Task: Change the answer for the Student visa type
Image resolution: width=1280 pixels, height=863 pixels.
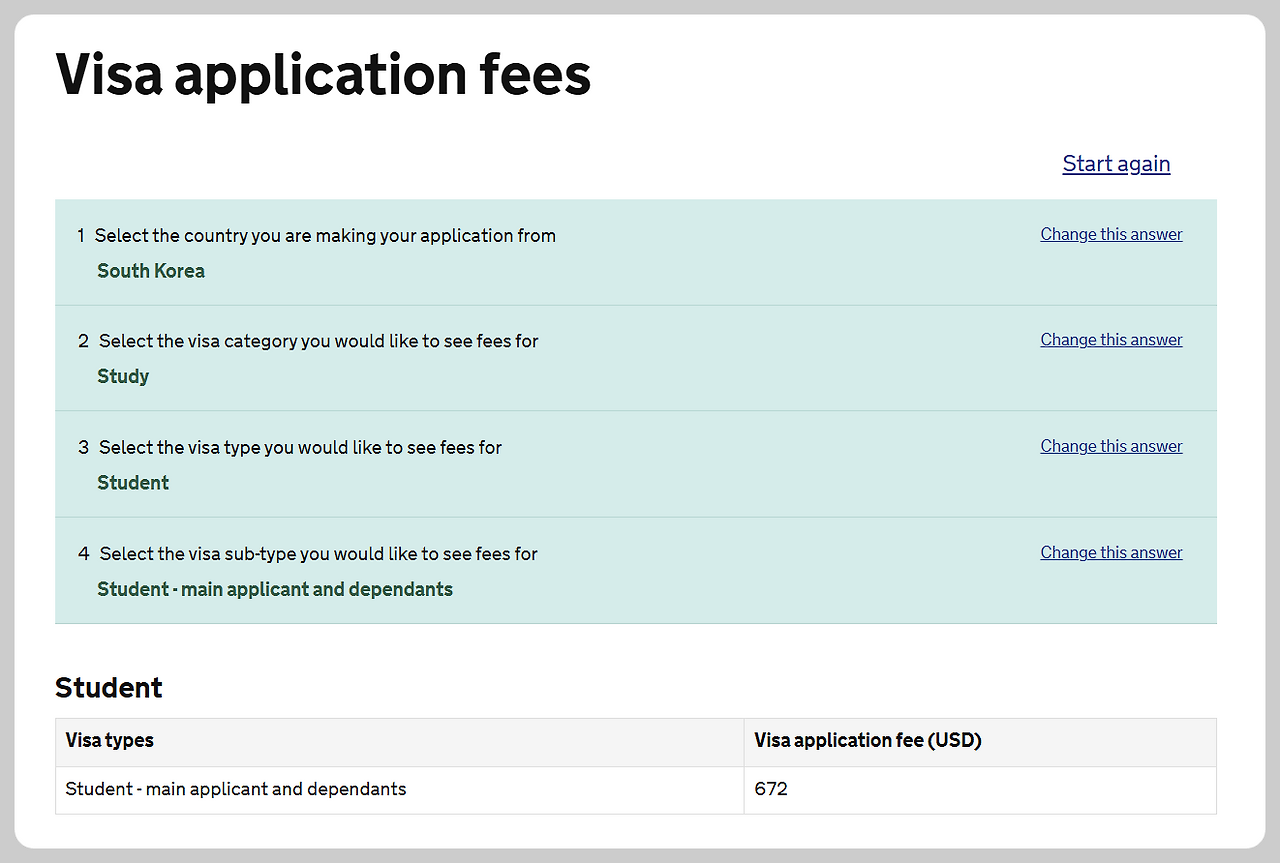Action: [1111, 446]
